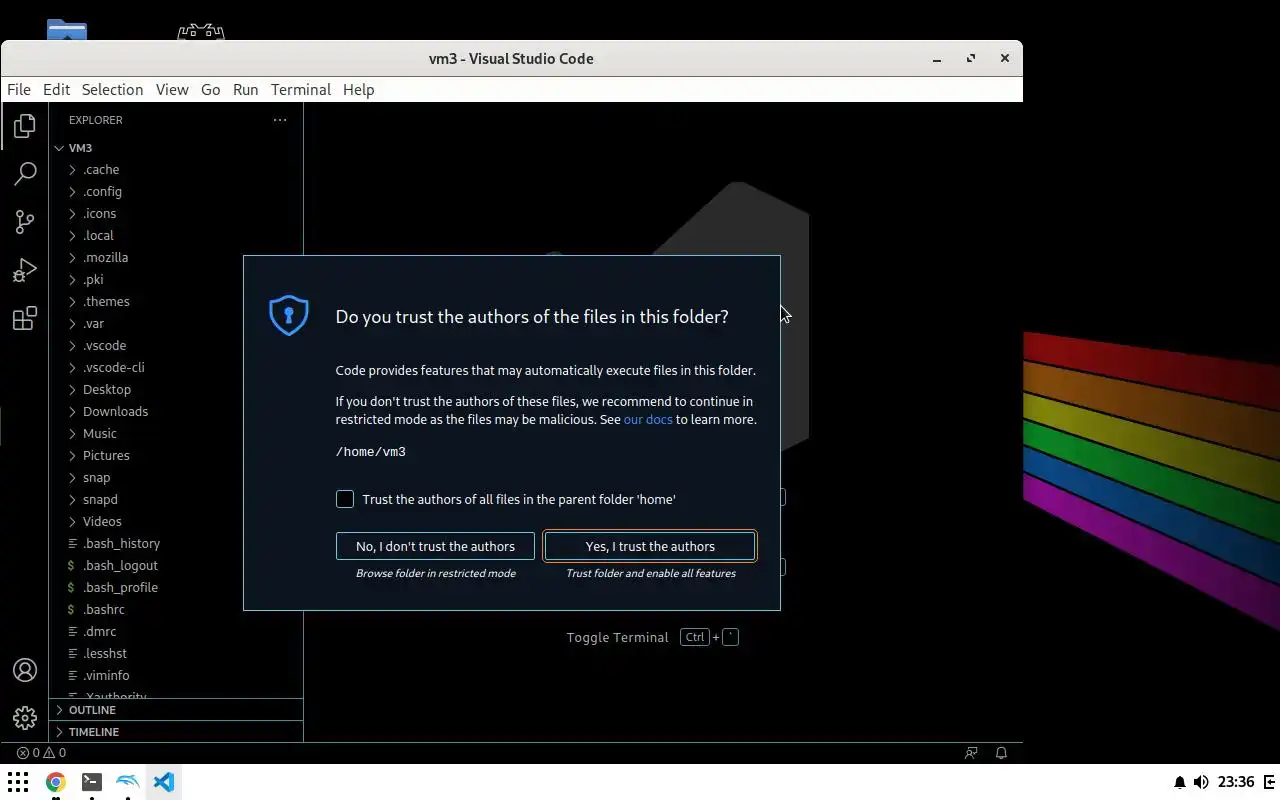Open the Run and Debug view
1280x800 pixels.
point(25,270)
